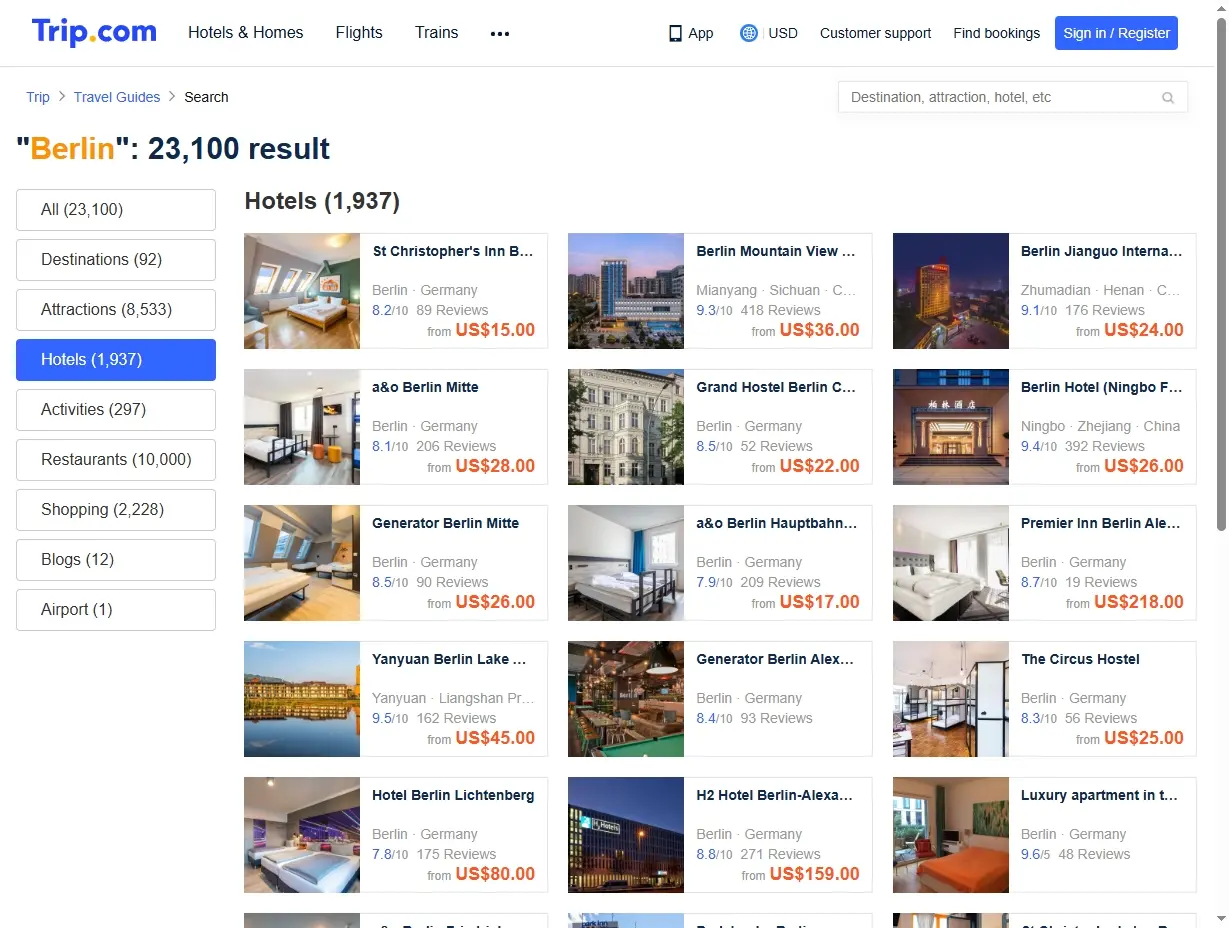The height and width of the screenshot is (928, 1229).
Task: Open Customer support
Action: point(875,33)
